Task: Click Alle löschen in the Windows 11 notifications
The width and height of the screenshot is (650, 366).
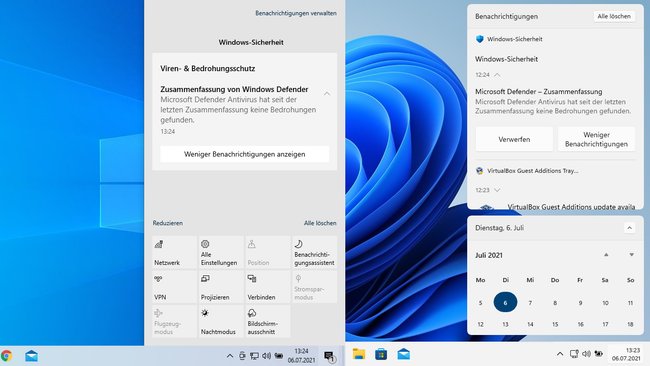Action: [x=614, y=16]
